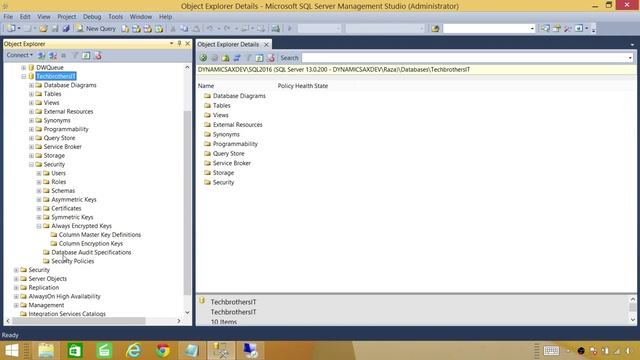Click the Save All icon in main toolbar
The height and width of the screenshot is (360, 640).
[66, 29]
